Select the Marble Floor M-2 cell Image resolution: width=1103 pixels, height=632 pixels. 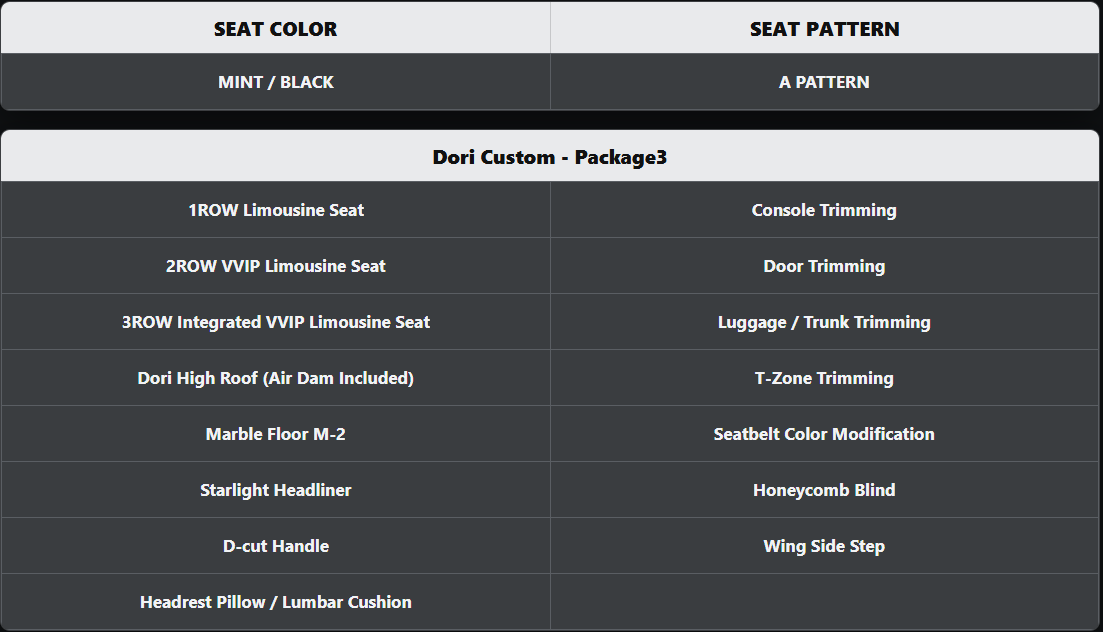pos(276,434)
